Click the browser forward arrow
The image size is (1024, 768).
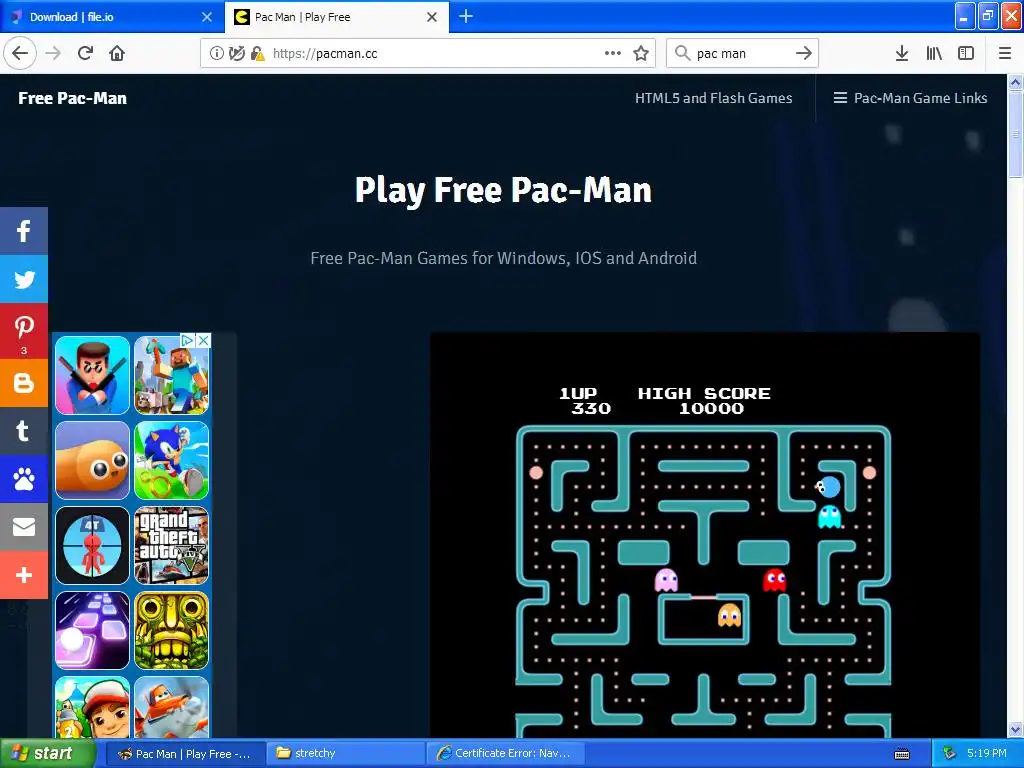[x=53, y=53]
